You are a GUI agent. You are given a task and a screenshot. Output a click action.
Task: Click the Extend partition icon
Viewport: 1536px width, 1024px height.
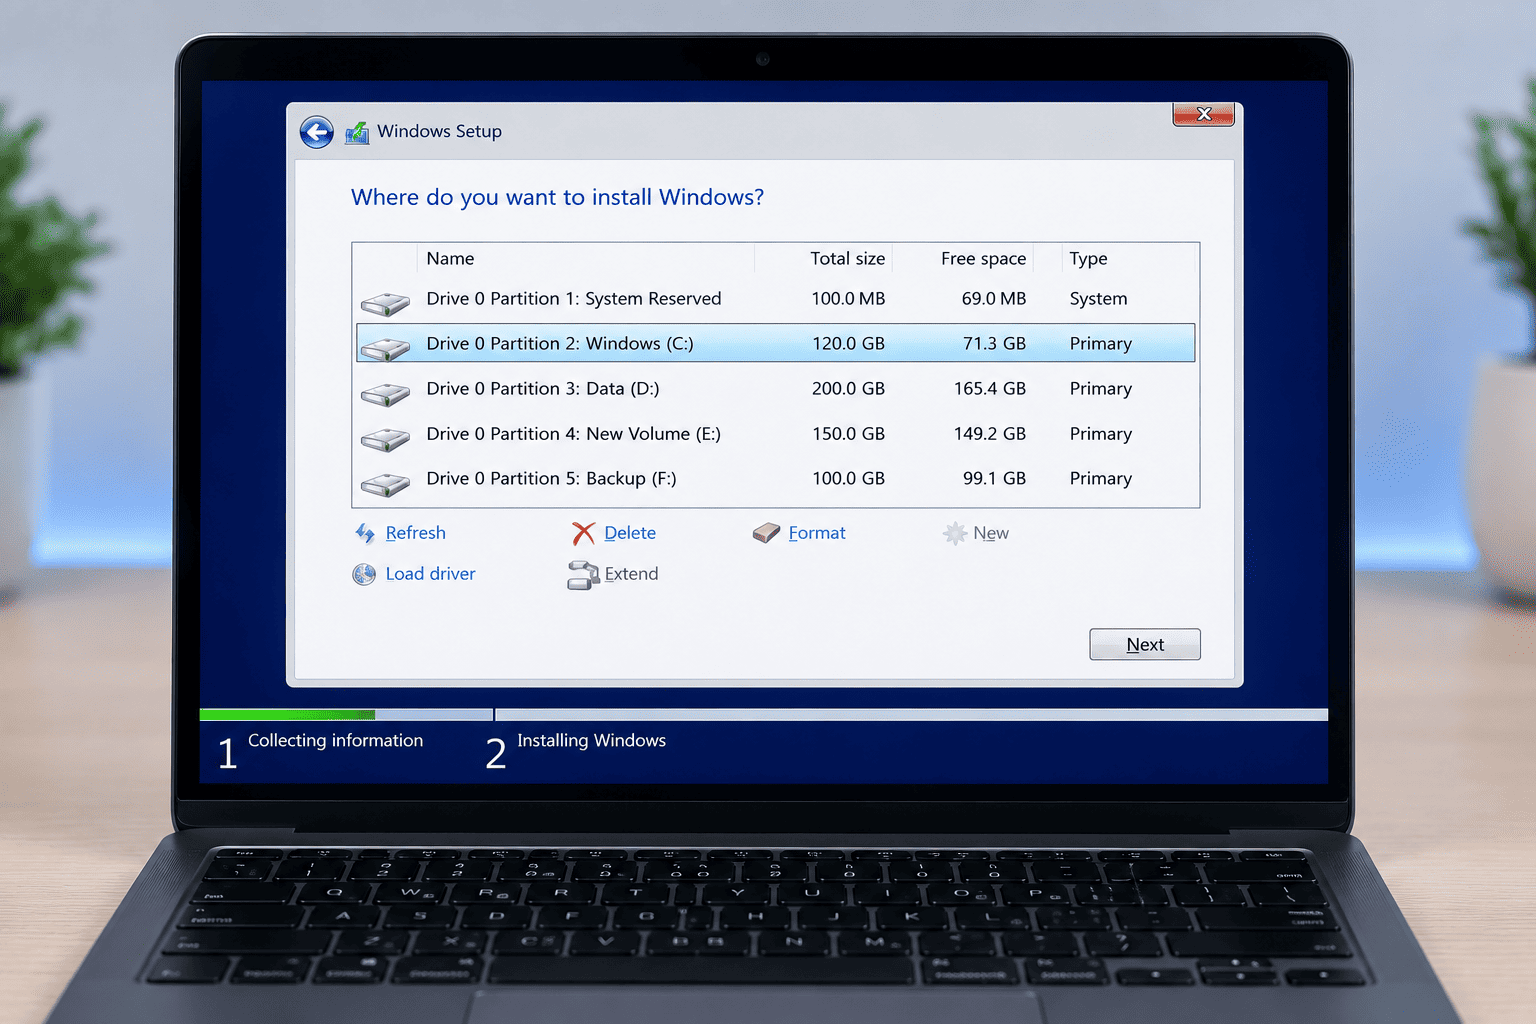pos(583,575)
